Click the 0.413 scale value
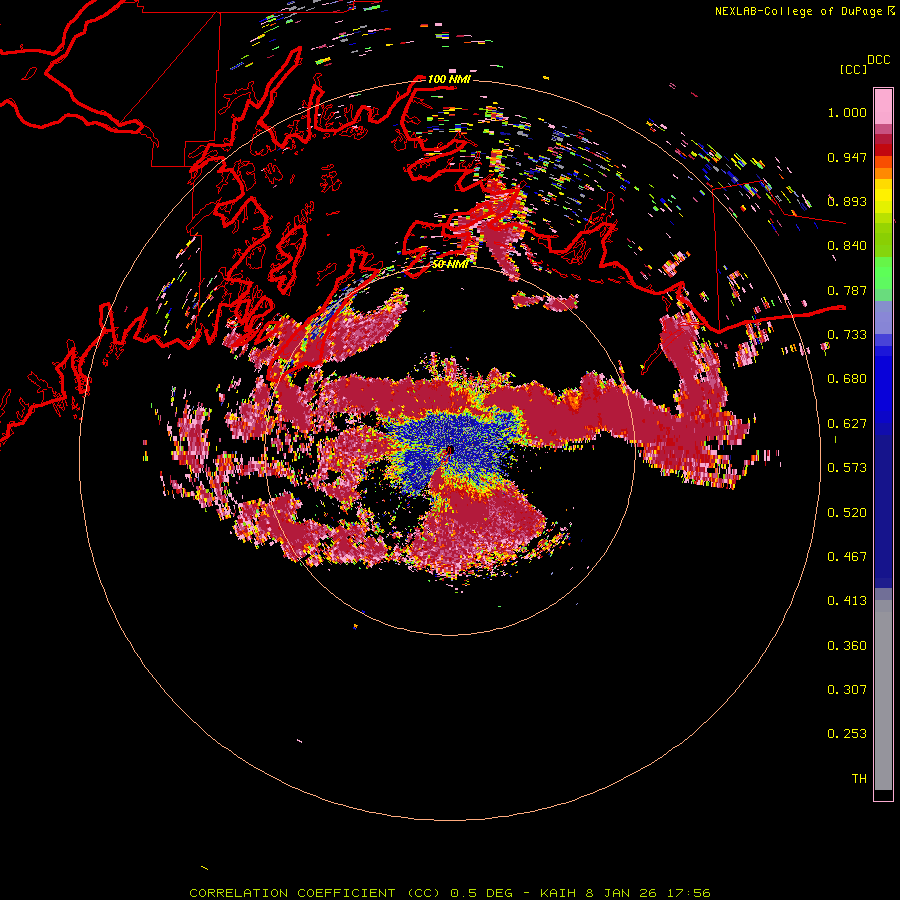The width and height of the screenshot is (900, 900). coord(847,601)
